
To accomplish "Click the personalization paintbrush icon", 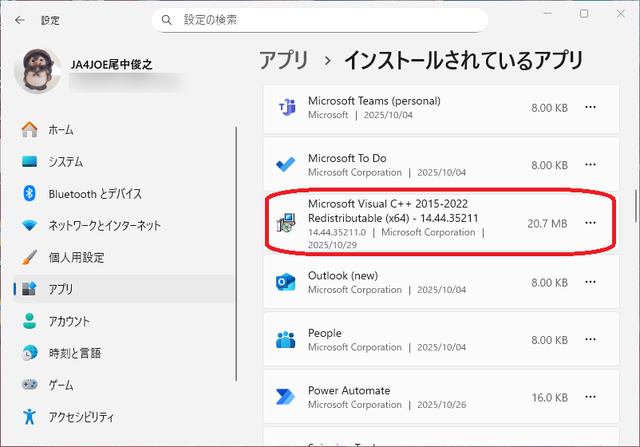I will pyautogui.click(x=29, y=257).
